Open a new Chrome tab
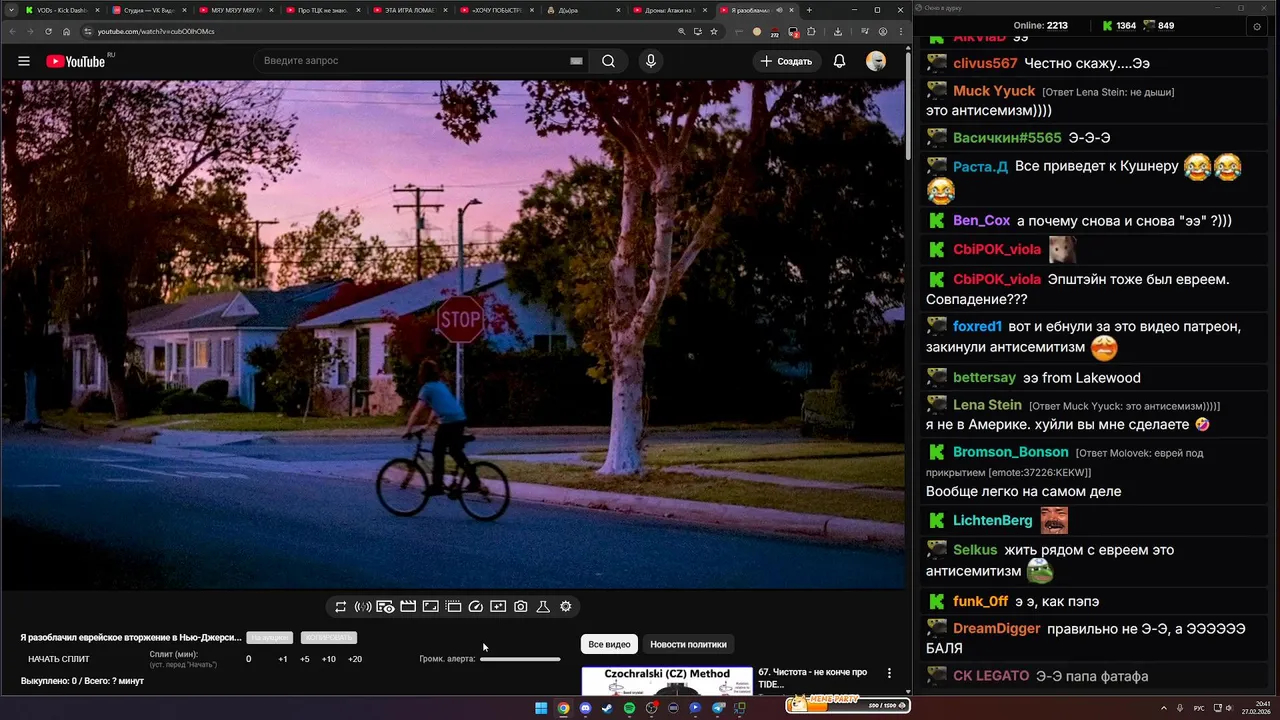The width and height of the screenshot is (1280, 720). pos(809,10)
